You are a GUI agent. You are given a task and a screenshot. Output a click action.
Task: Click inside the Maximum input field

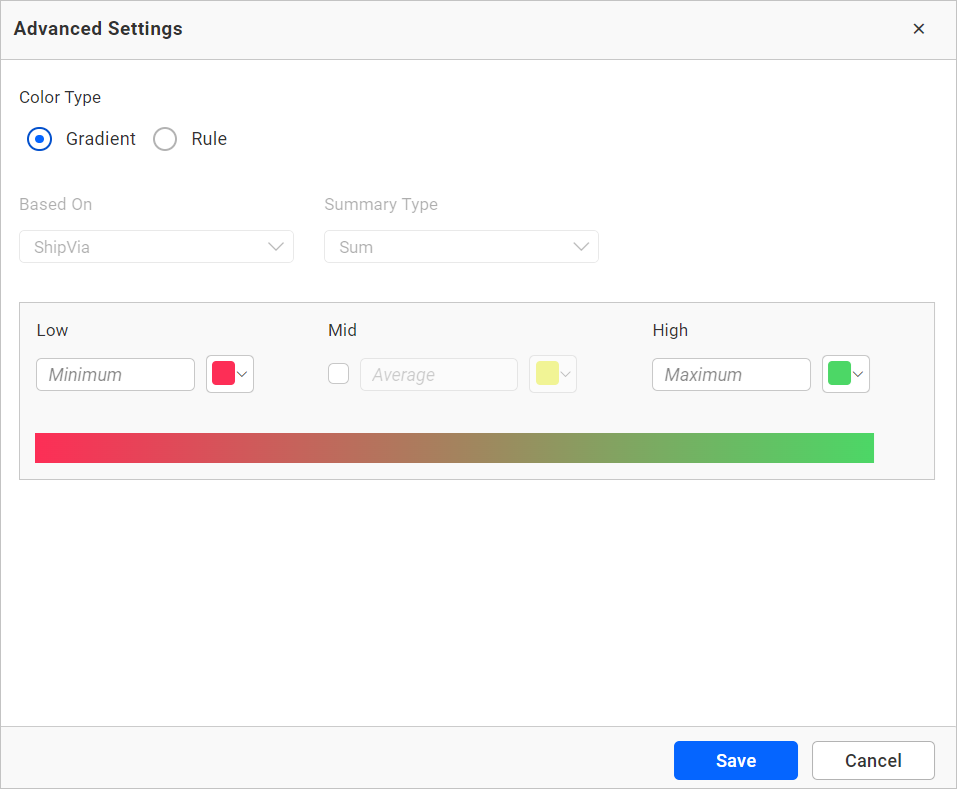(x=731, y=374)
